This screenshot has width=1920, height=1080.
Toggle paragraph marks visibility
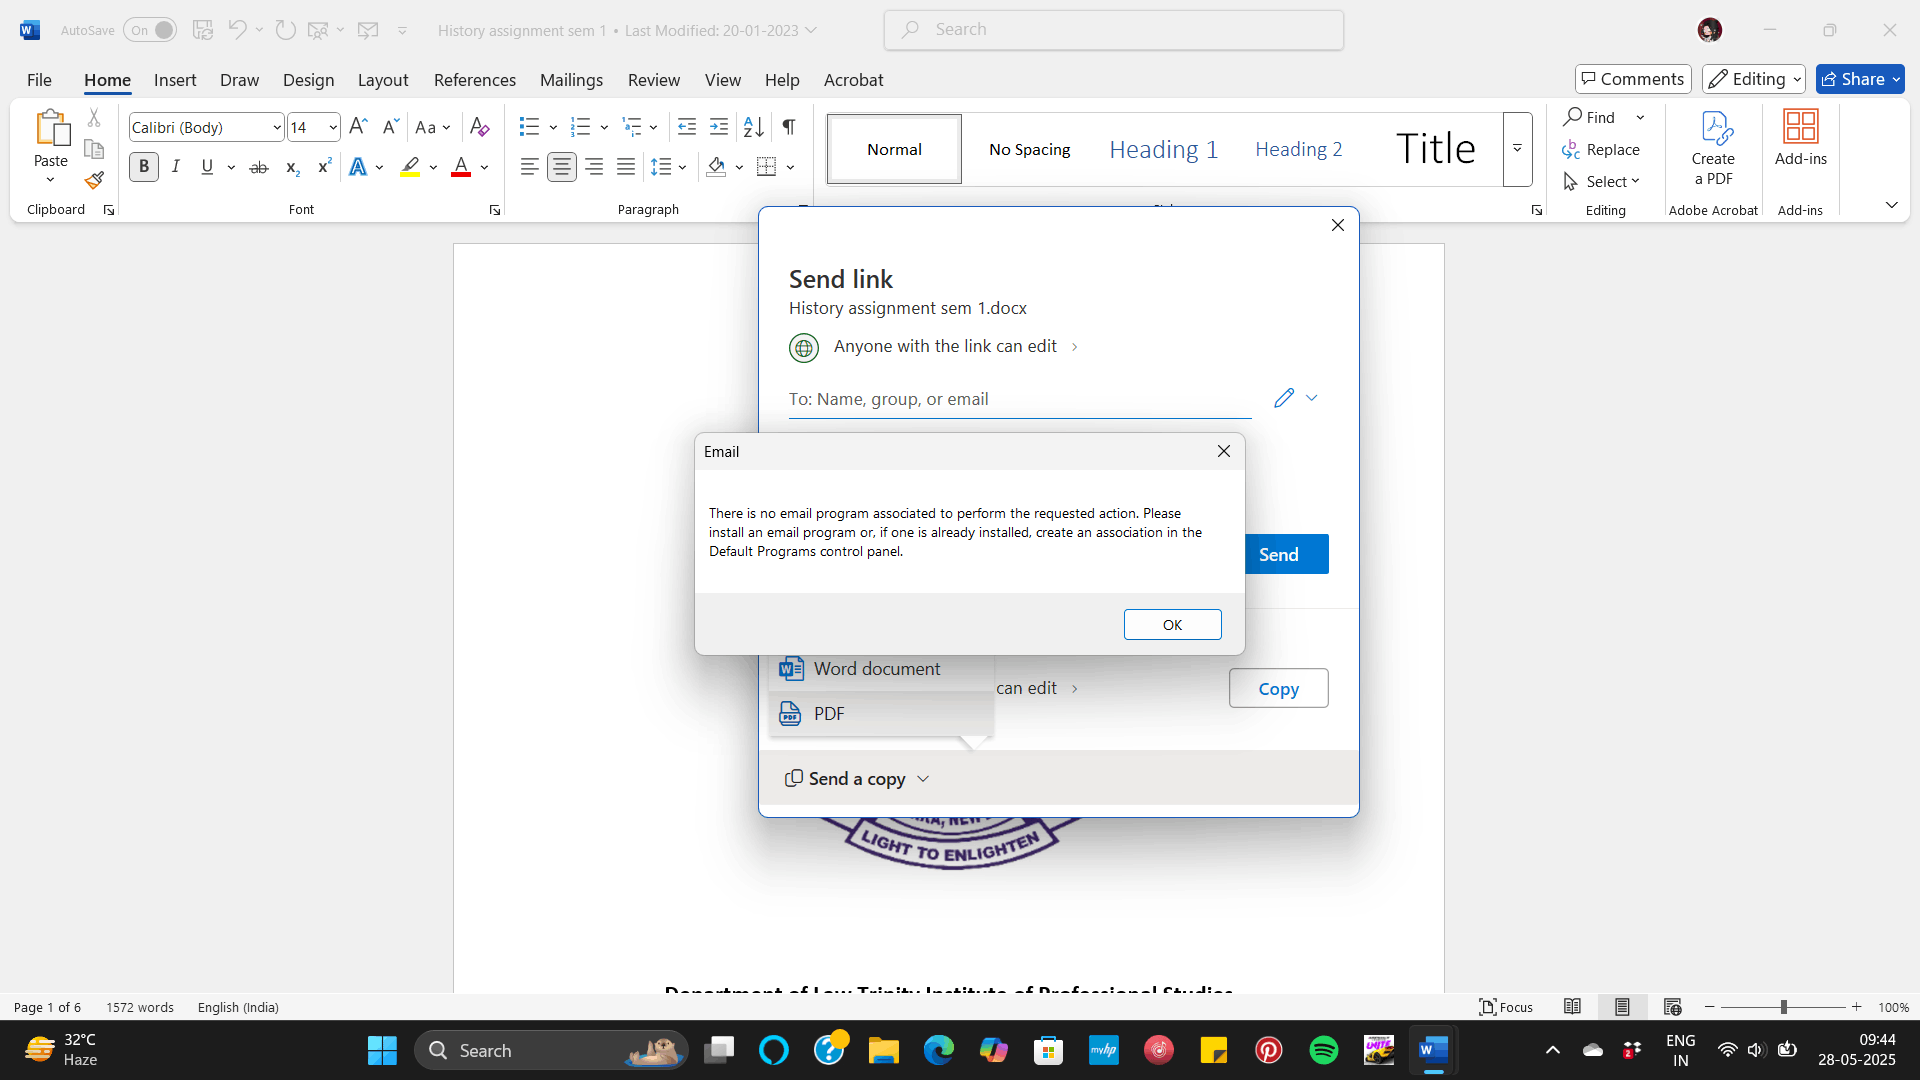point(788,127)
